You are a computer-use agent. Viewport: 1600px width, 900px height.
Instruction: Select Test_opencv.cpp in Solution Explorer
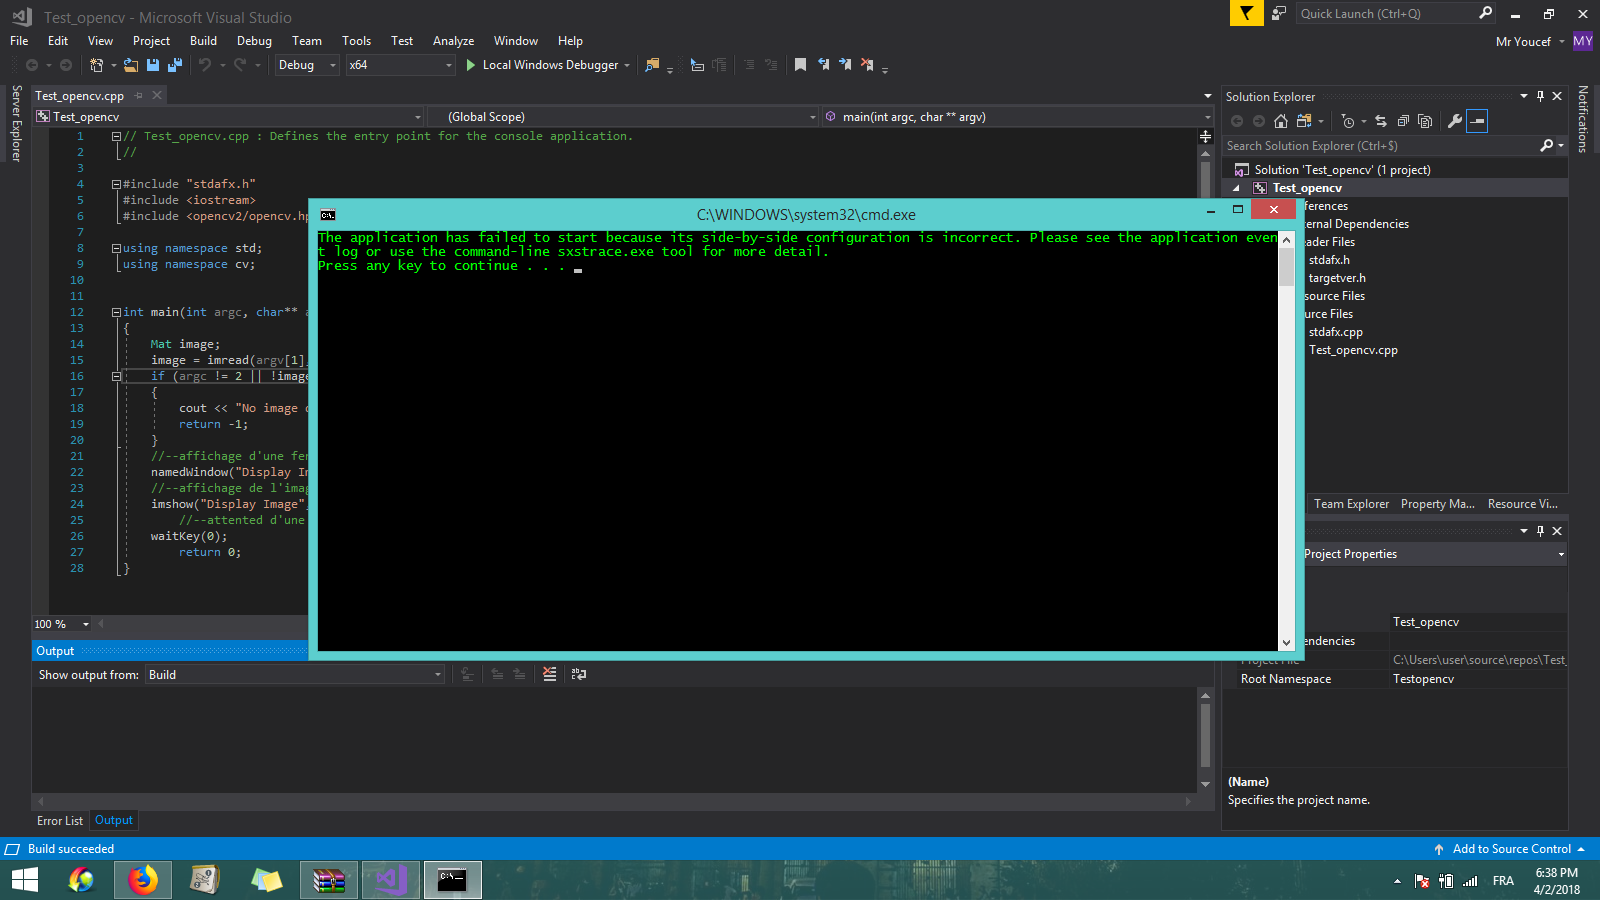(1353, 350)
